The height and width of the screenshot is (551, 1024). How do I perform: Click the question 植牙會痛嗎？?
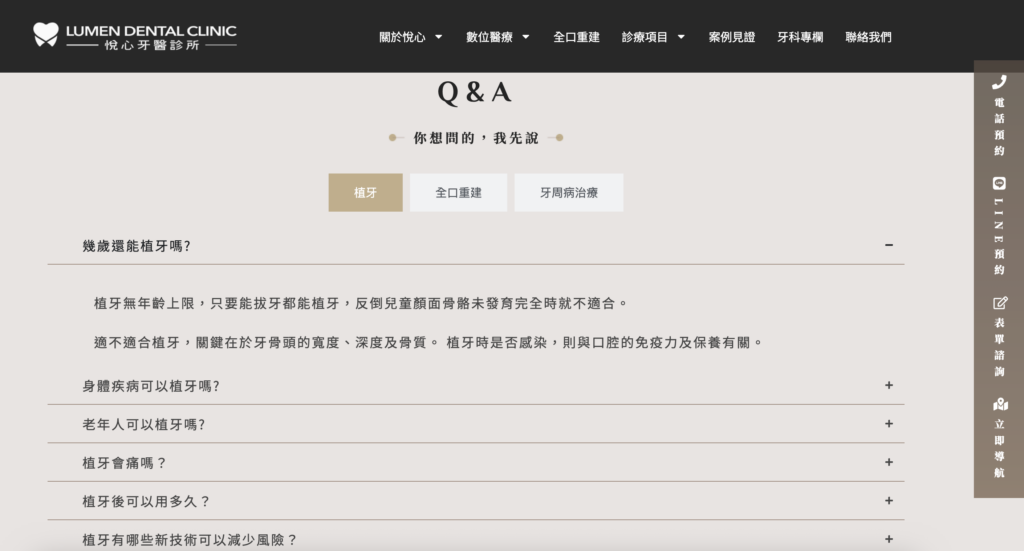[124, 464]
